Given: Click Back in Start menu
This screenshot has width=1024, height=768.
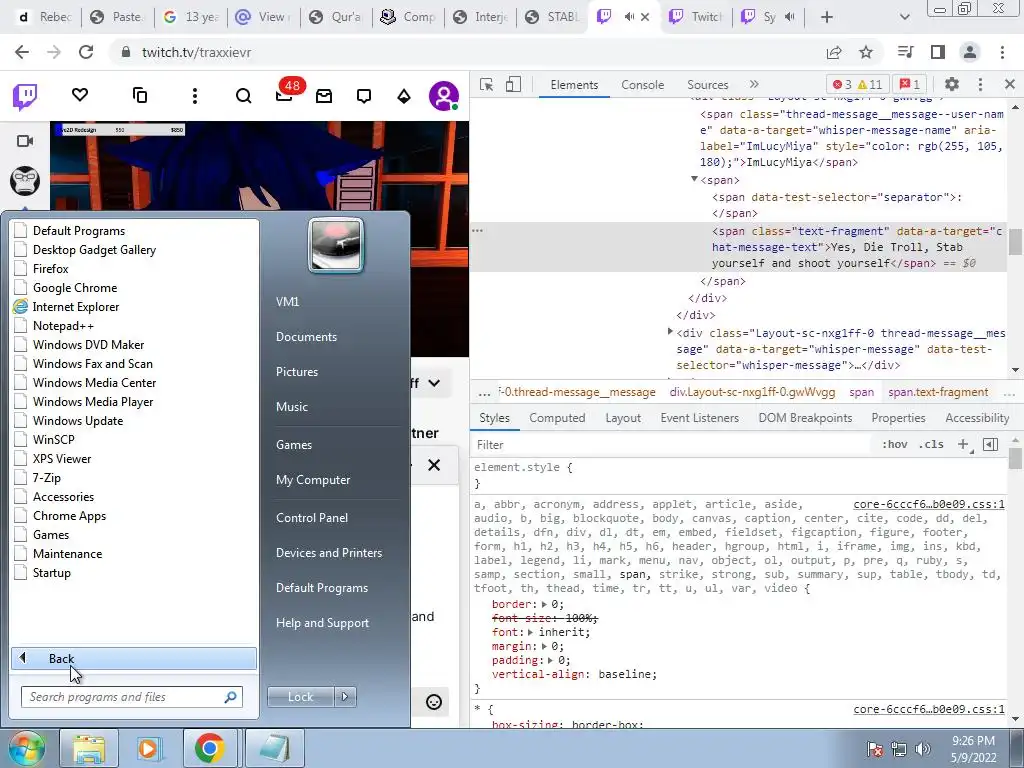Looking at the screenshot, I should (x=134, y=658).
